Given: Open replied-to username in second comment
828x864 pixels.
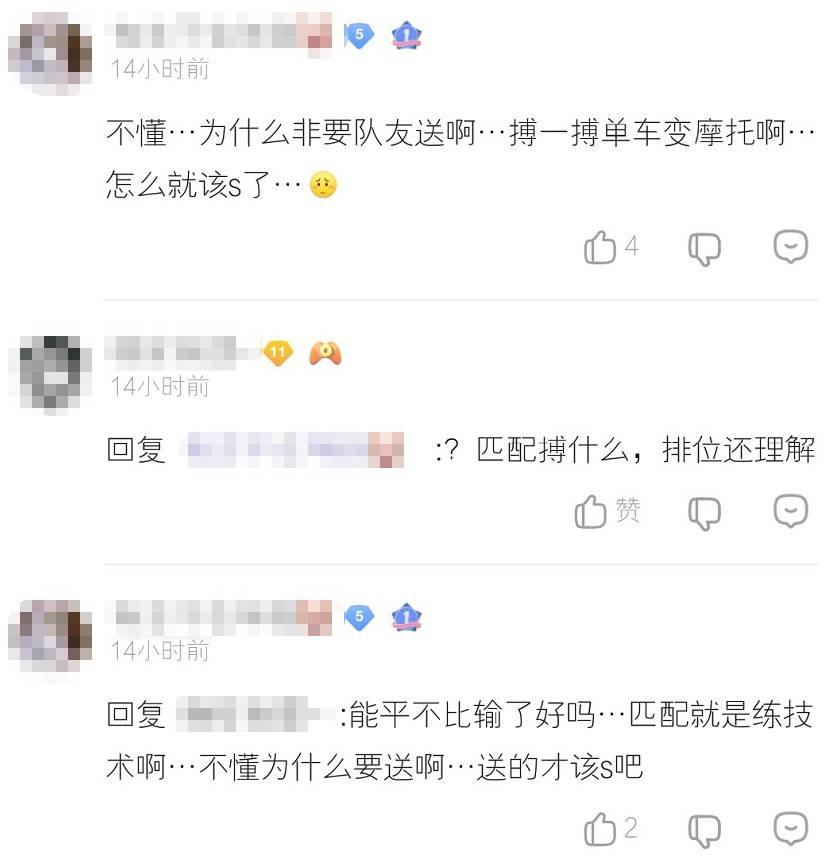Looking at the screenshot, I should 295,450.
